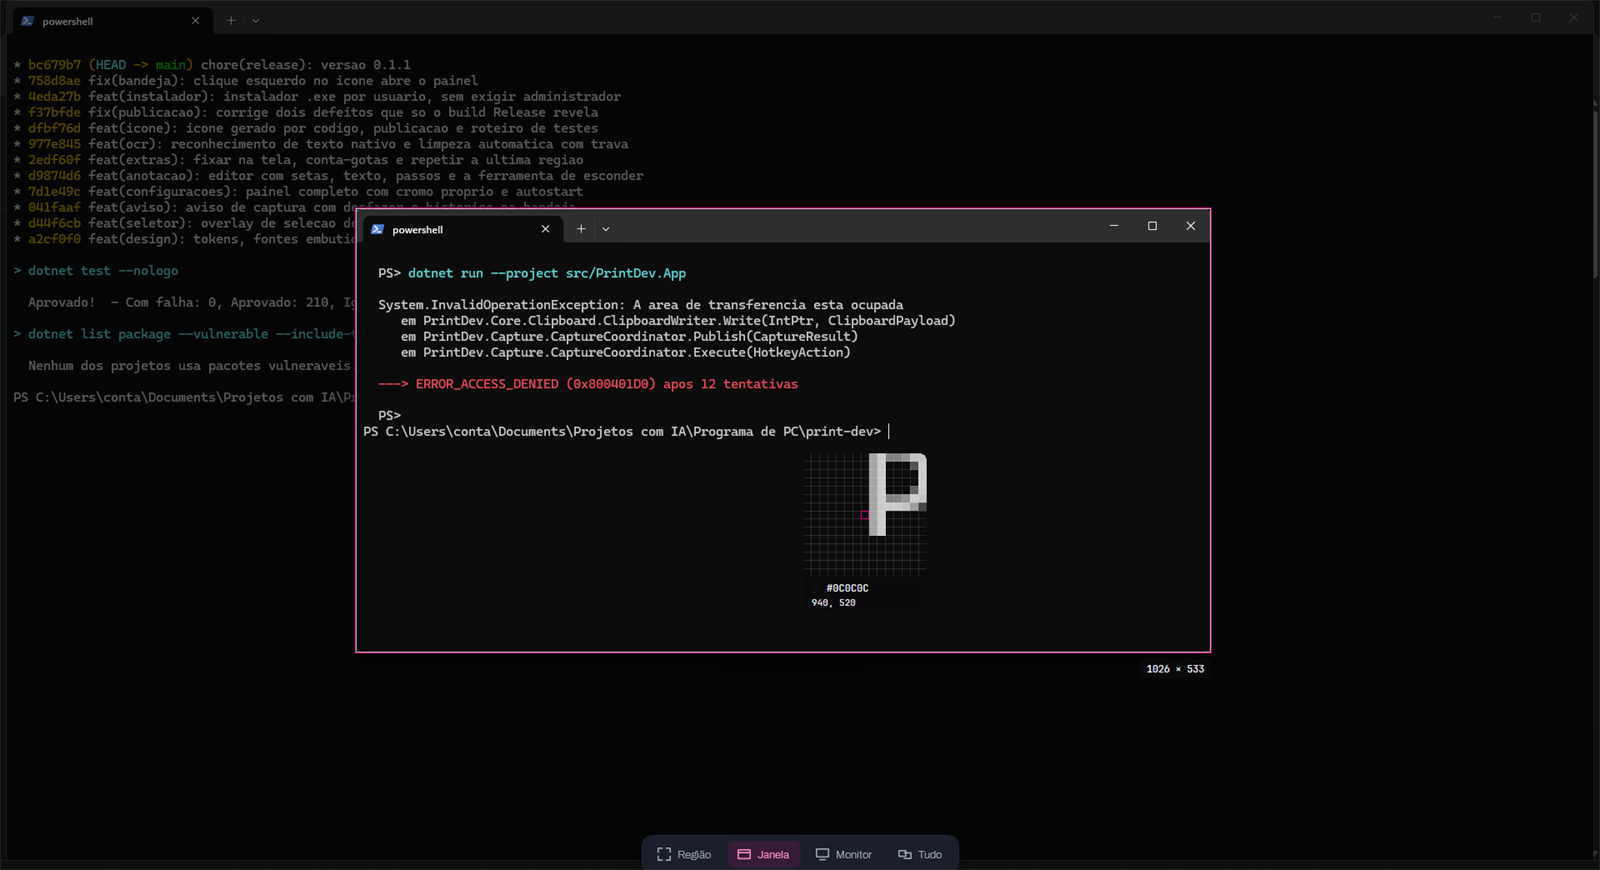The height and width of the screenshot is (870, 1600).
Task: Open new tab in front terminal window
Action: point(581,229)
